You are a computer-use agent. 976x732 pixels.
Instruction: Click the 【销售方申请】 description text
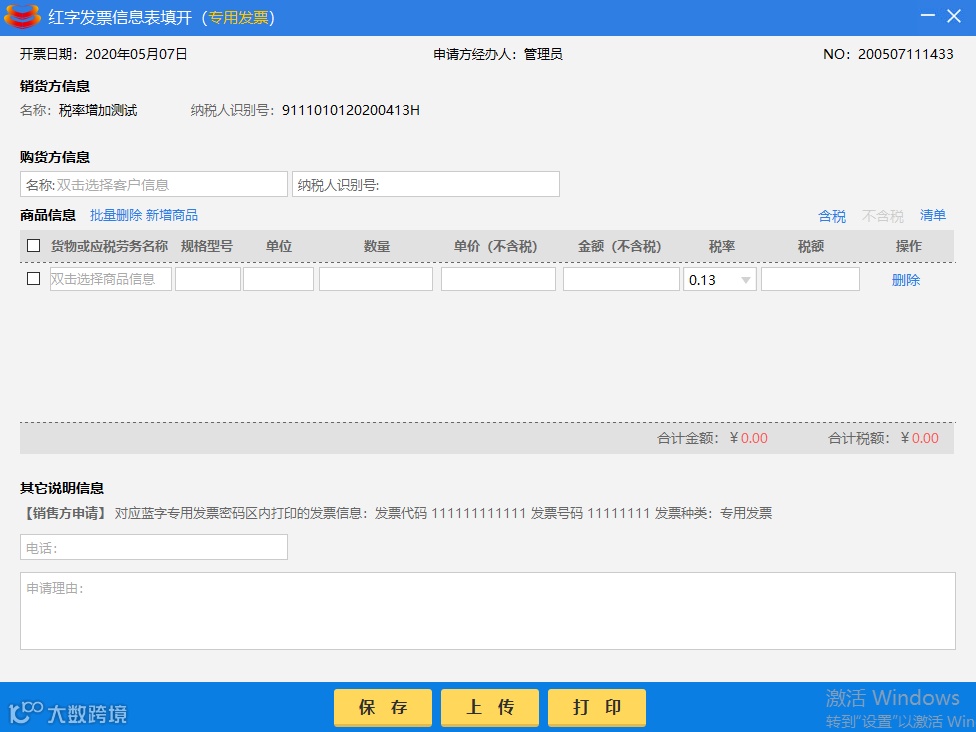pyautogui.click(x=396, y=514)
